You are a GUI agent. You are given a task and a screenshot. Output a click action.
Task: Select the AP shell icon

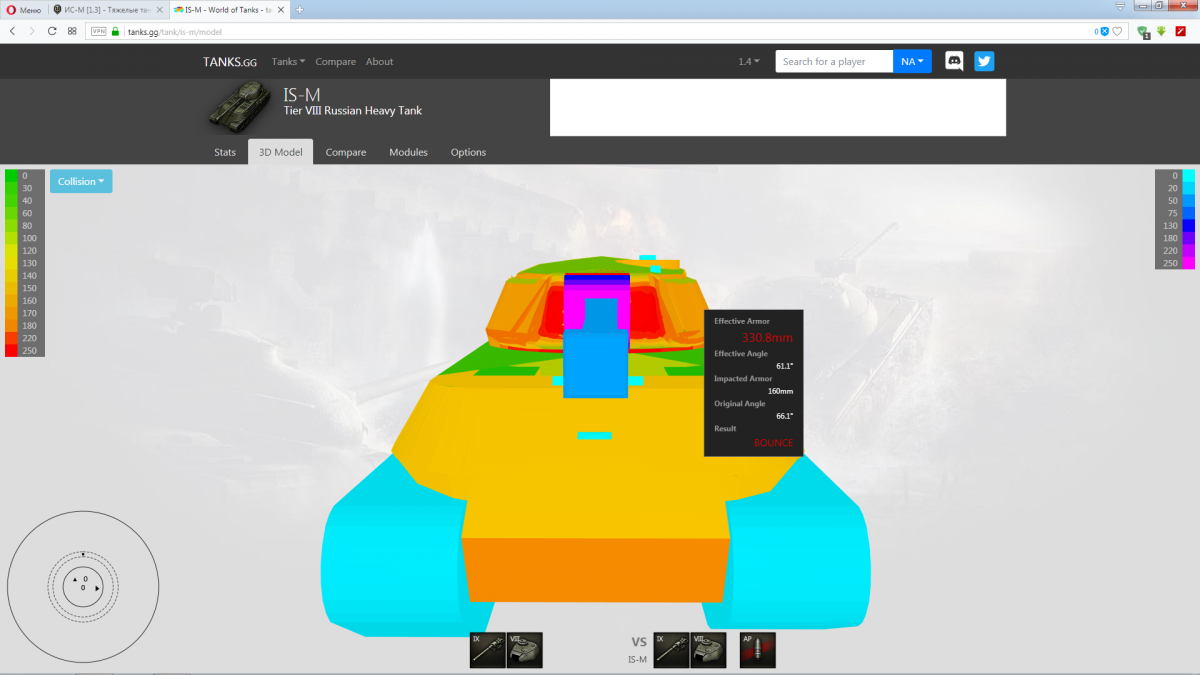point(757,650)
